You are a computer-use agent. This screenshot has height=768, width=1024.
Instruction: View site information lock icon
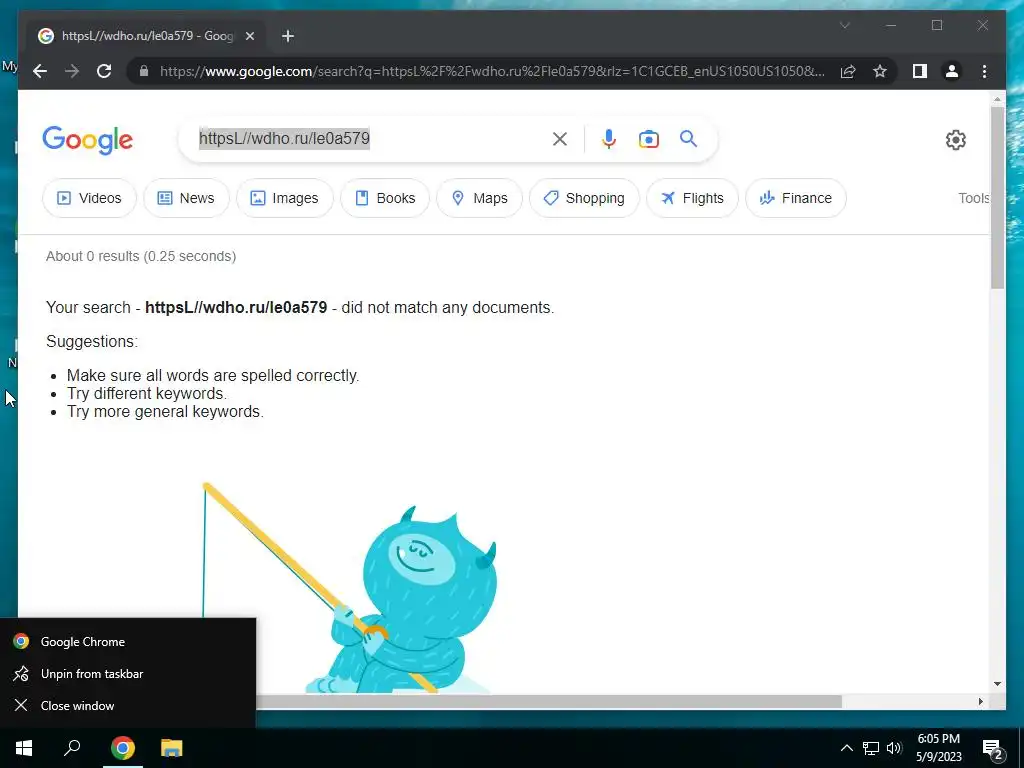[x=144, y=71]
